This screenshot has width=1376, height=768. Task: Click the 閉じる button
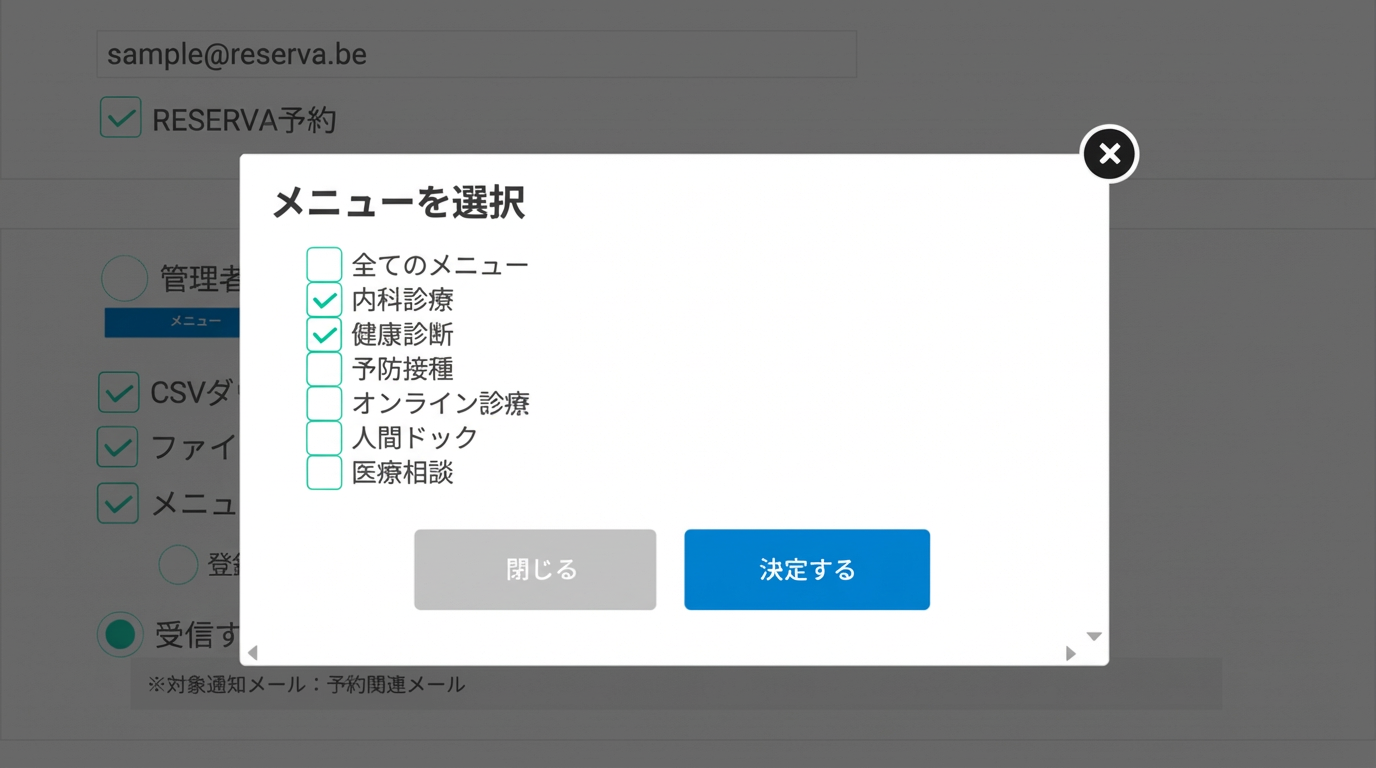click(535, 569)
